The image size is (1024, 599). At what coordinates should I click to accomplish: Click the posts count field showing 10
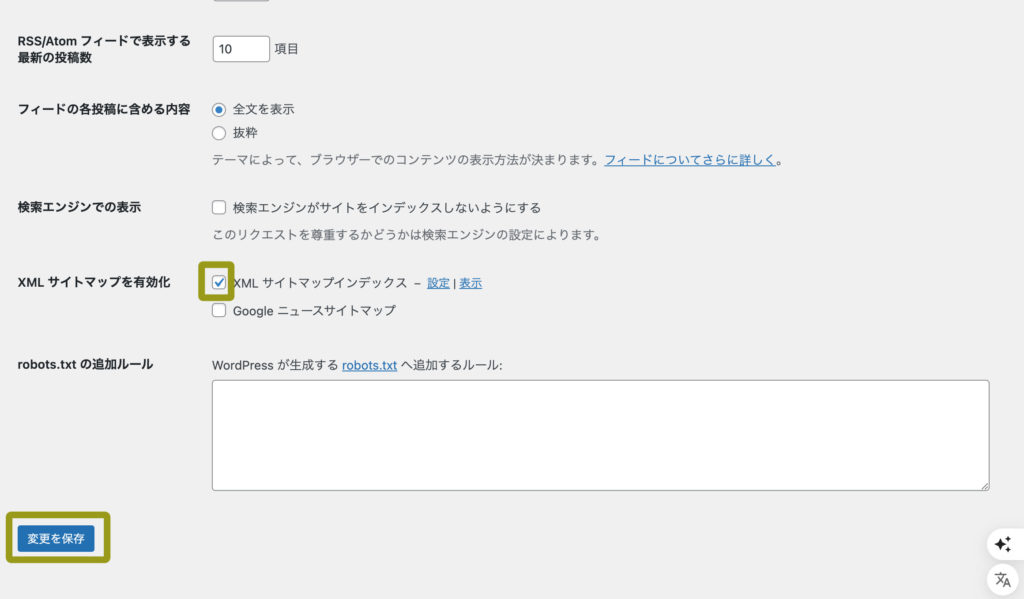point(240,47)
